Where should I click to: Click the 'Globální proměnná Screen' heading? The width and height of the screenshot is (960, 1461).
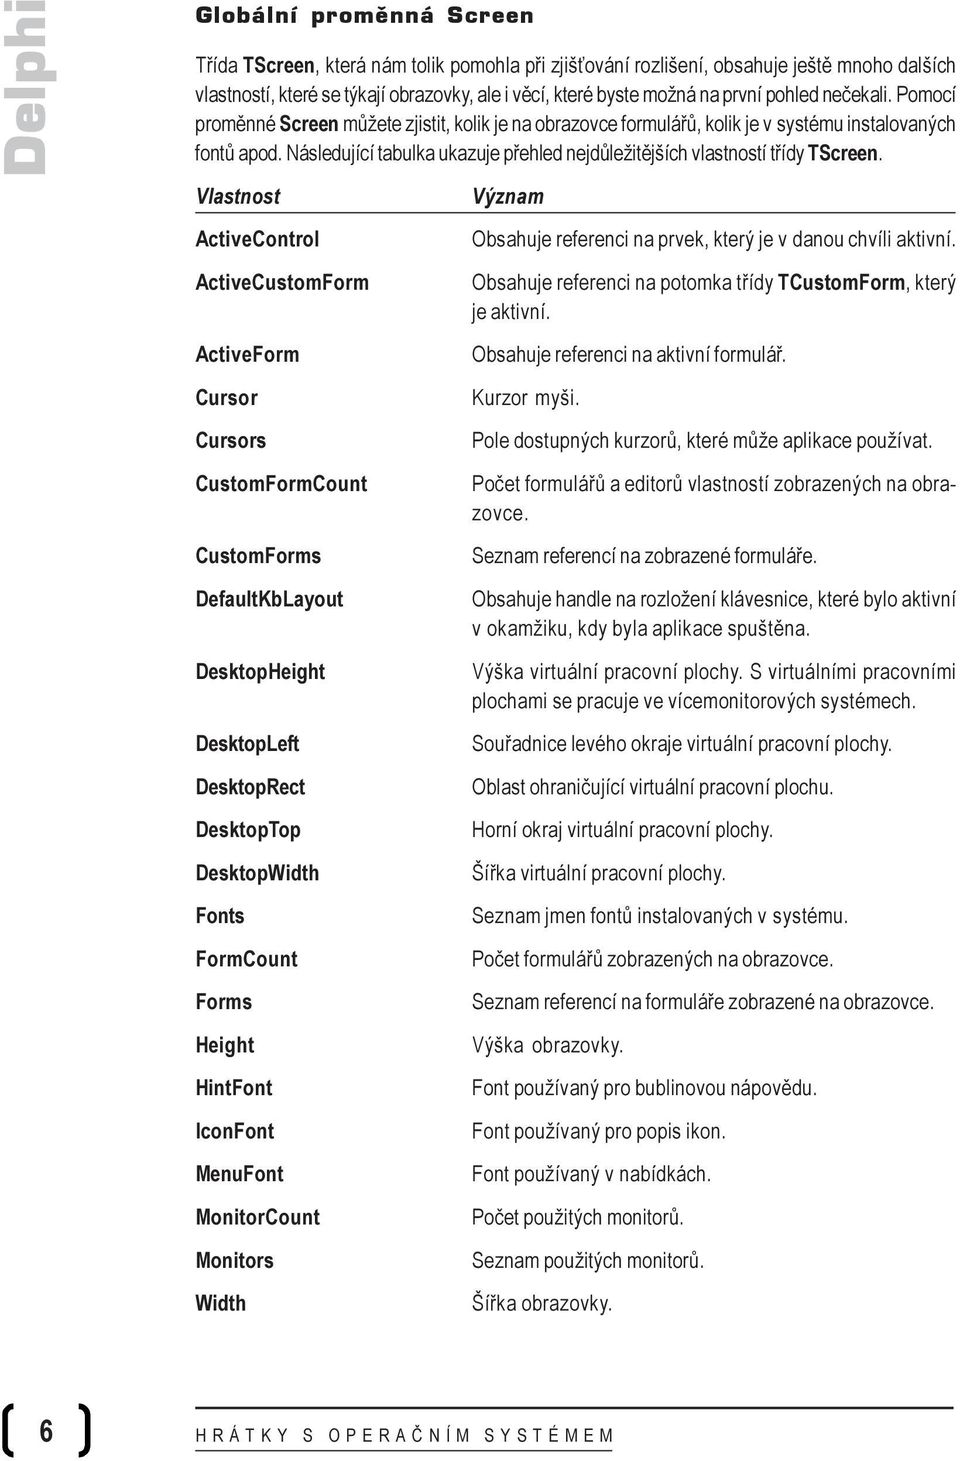(x=364, y=16)
